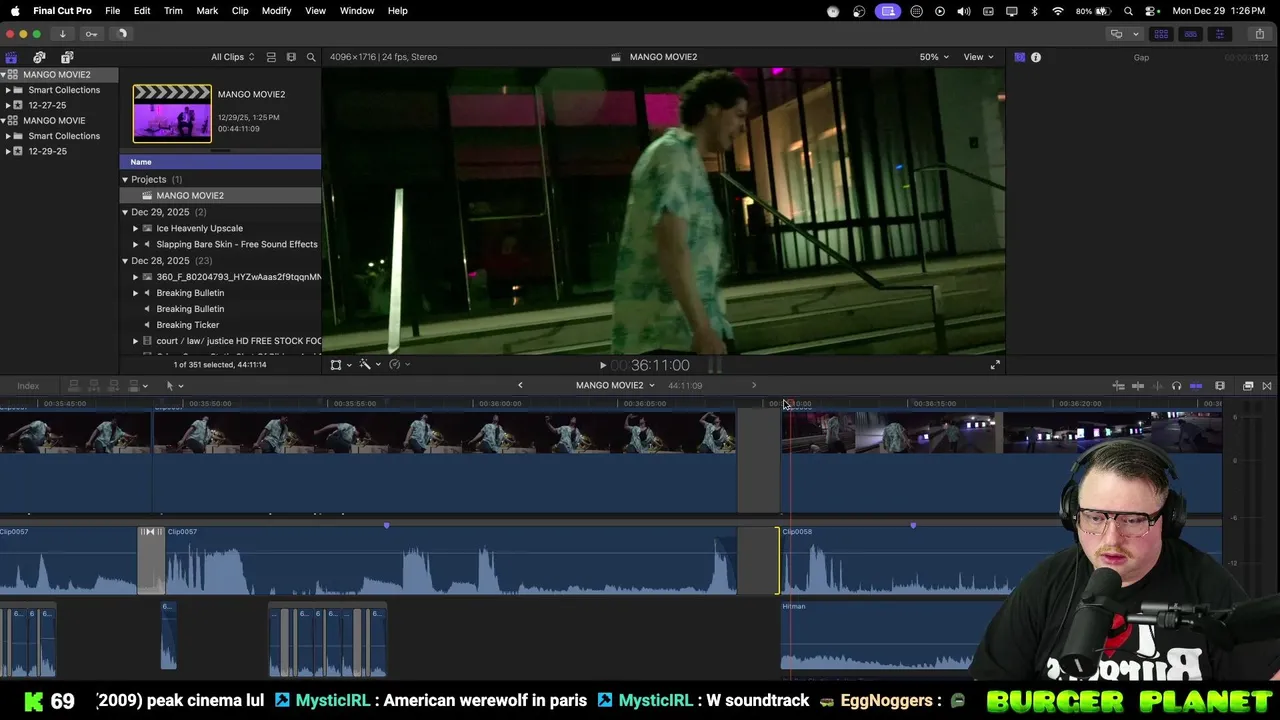Show Background Tasks circular progress button
The height and width of the screenshot is (720, 1280).
(121, 34)
